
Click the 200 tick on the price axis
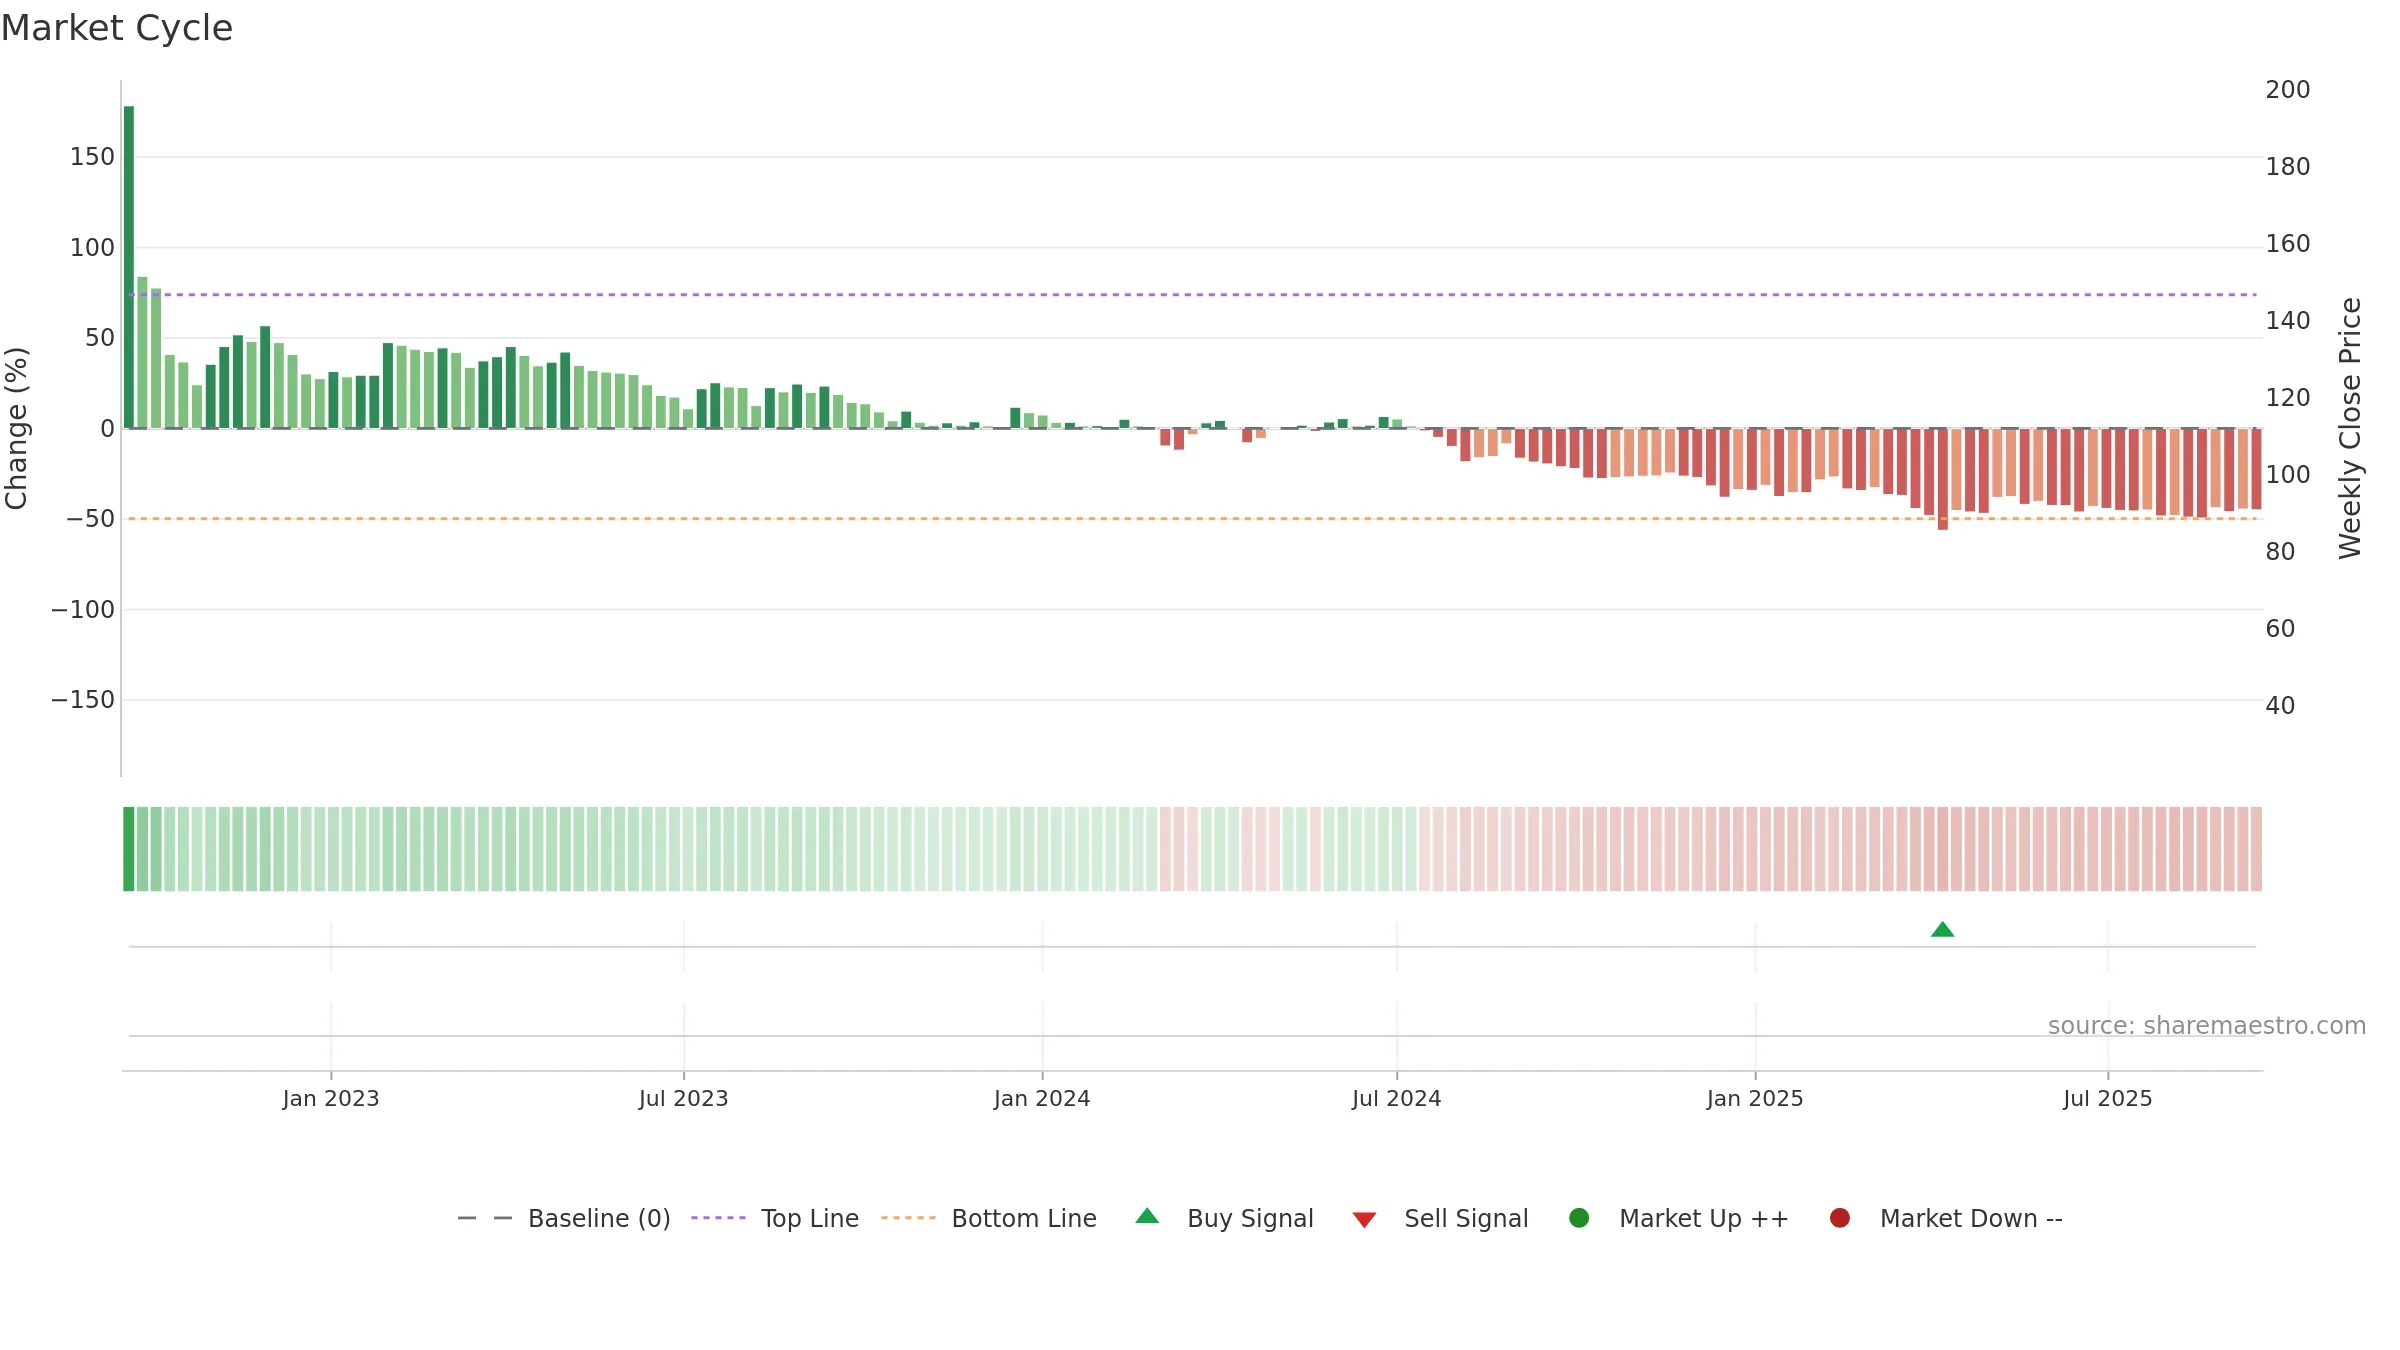click(x=2288, y=90)
